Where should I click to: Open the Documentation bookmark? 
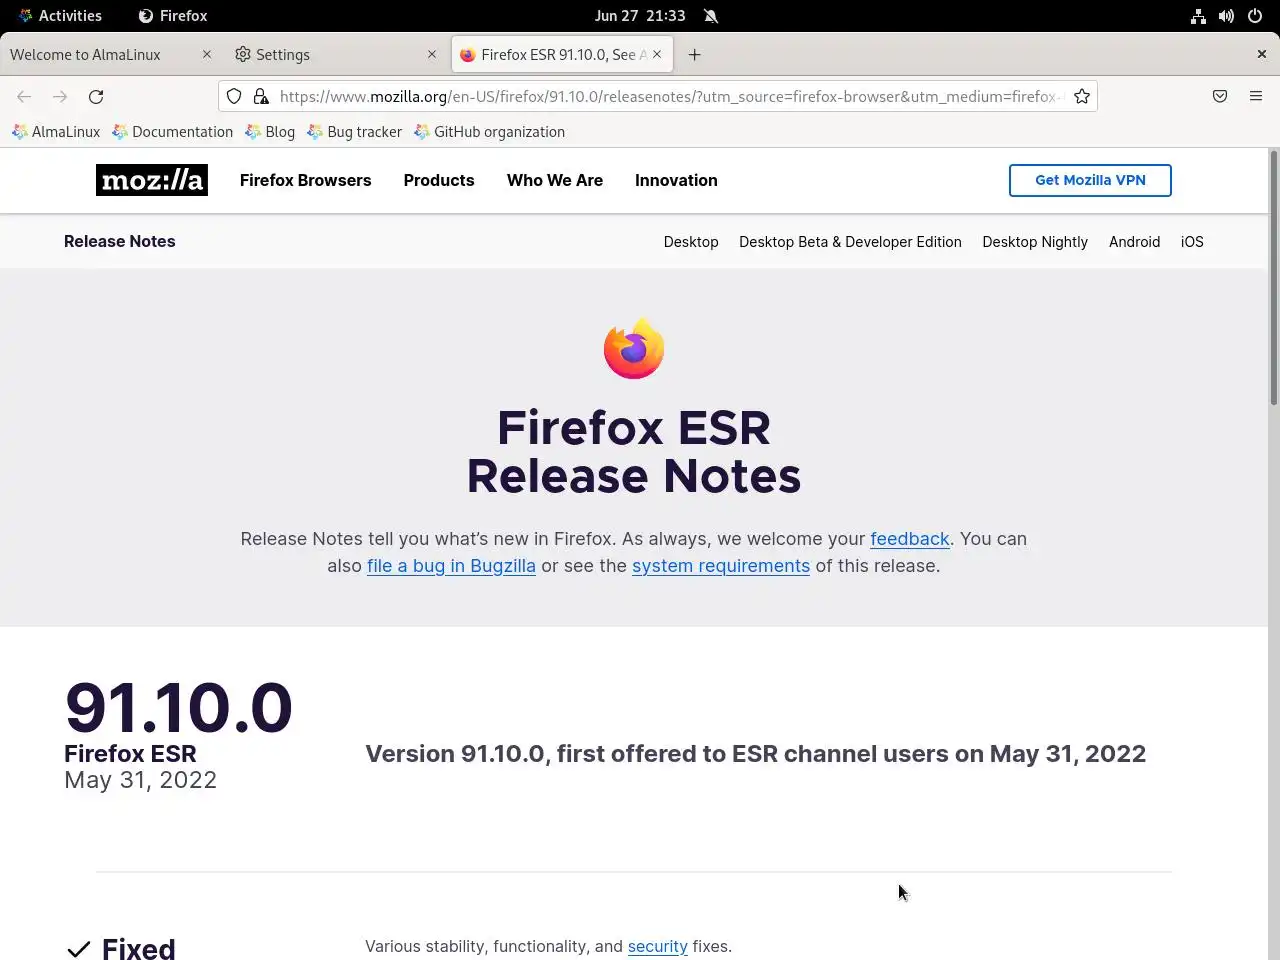[x=172, y=132]
